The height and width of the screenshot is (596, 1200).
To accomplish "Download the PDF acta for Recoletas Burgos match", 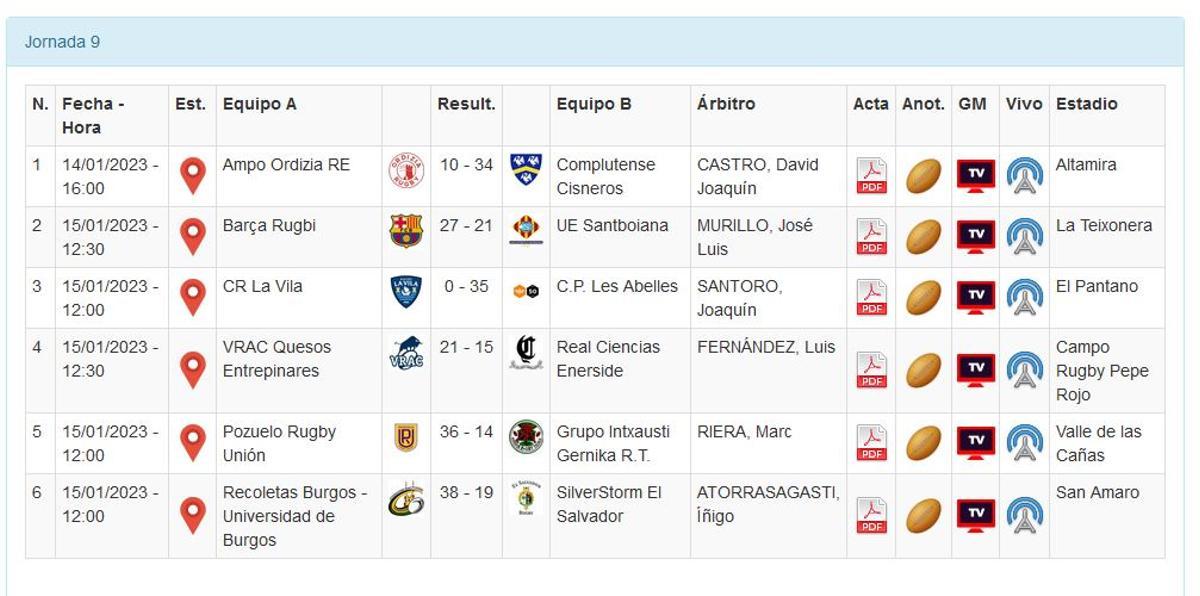I will coord(872,510).
